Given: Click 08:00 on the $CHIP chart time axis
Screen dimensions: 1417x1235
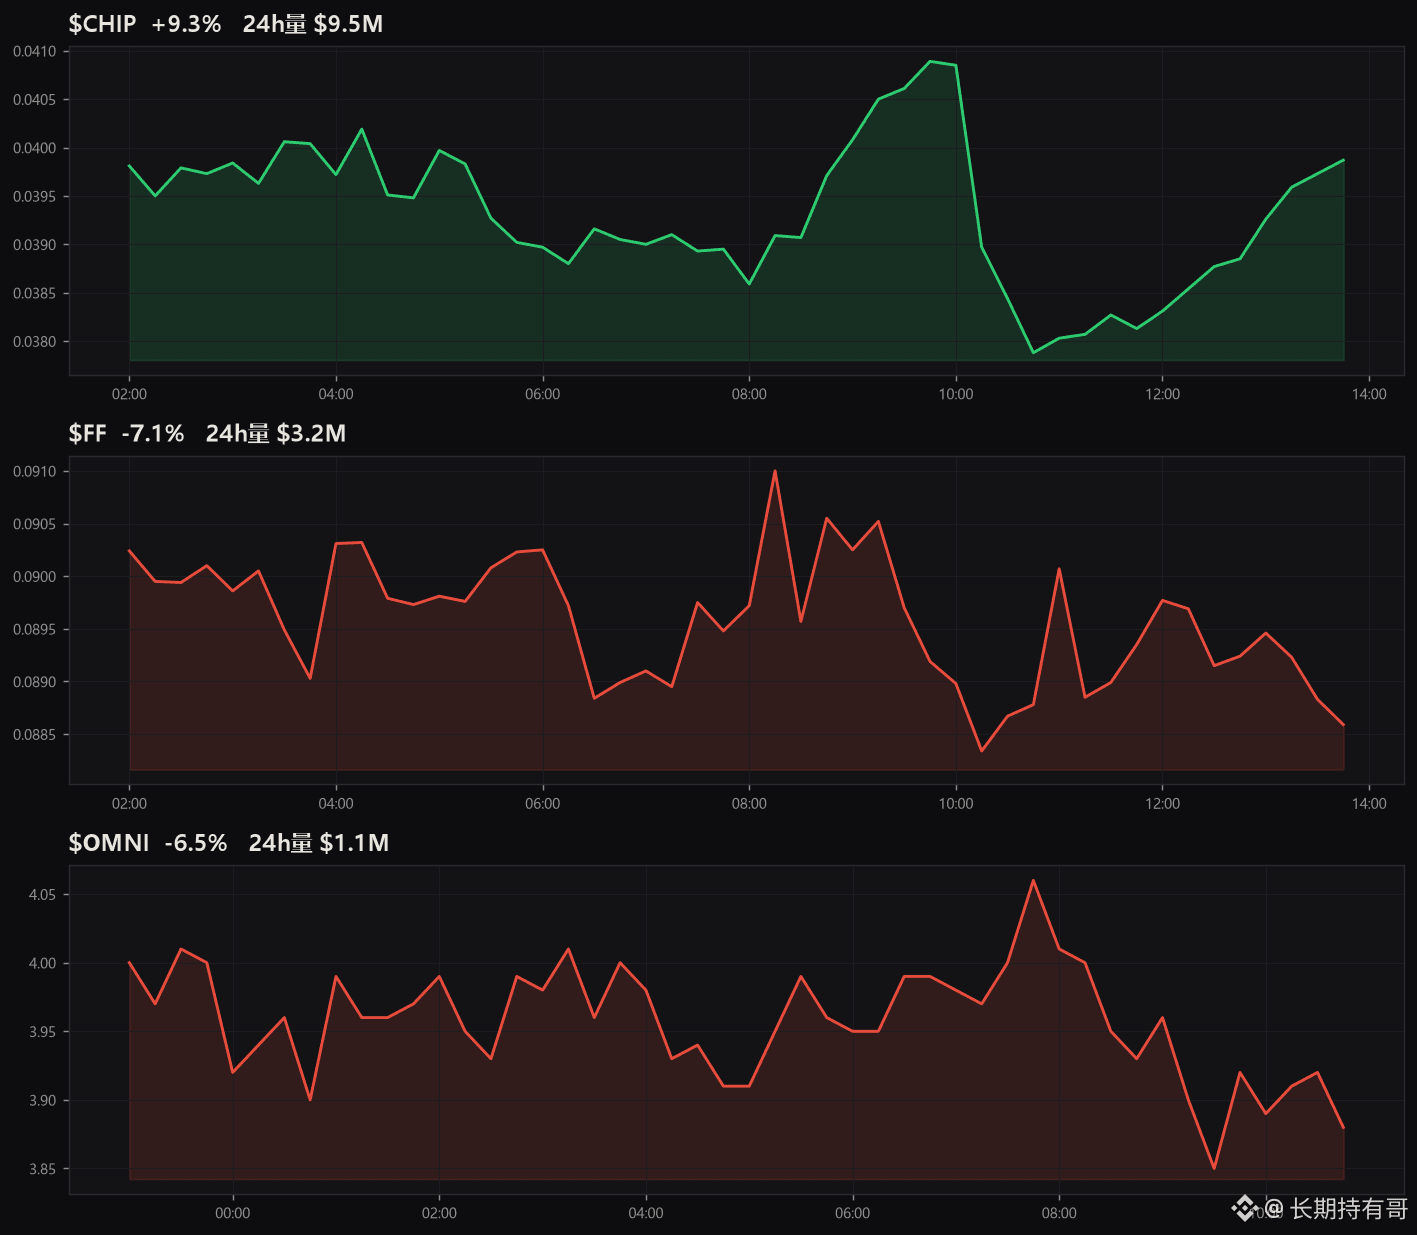Looking at the screenshot, I should tap(749, 394).
